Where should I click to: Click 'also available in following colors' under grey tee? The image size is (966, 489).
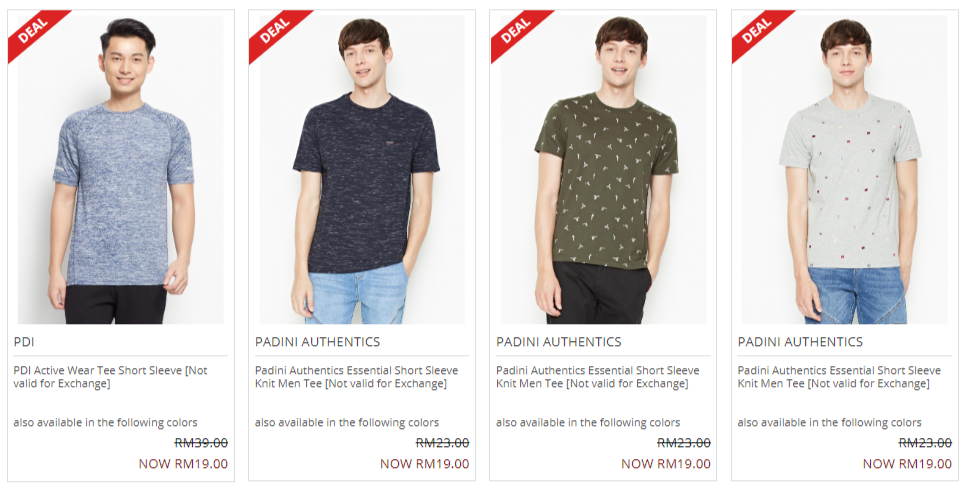click(x=830, y=422)
